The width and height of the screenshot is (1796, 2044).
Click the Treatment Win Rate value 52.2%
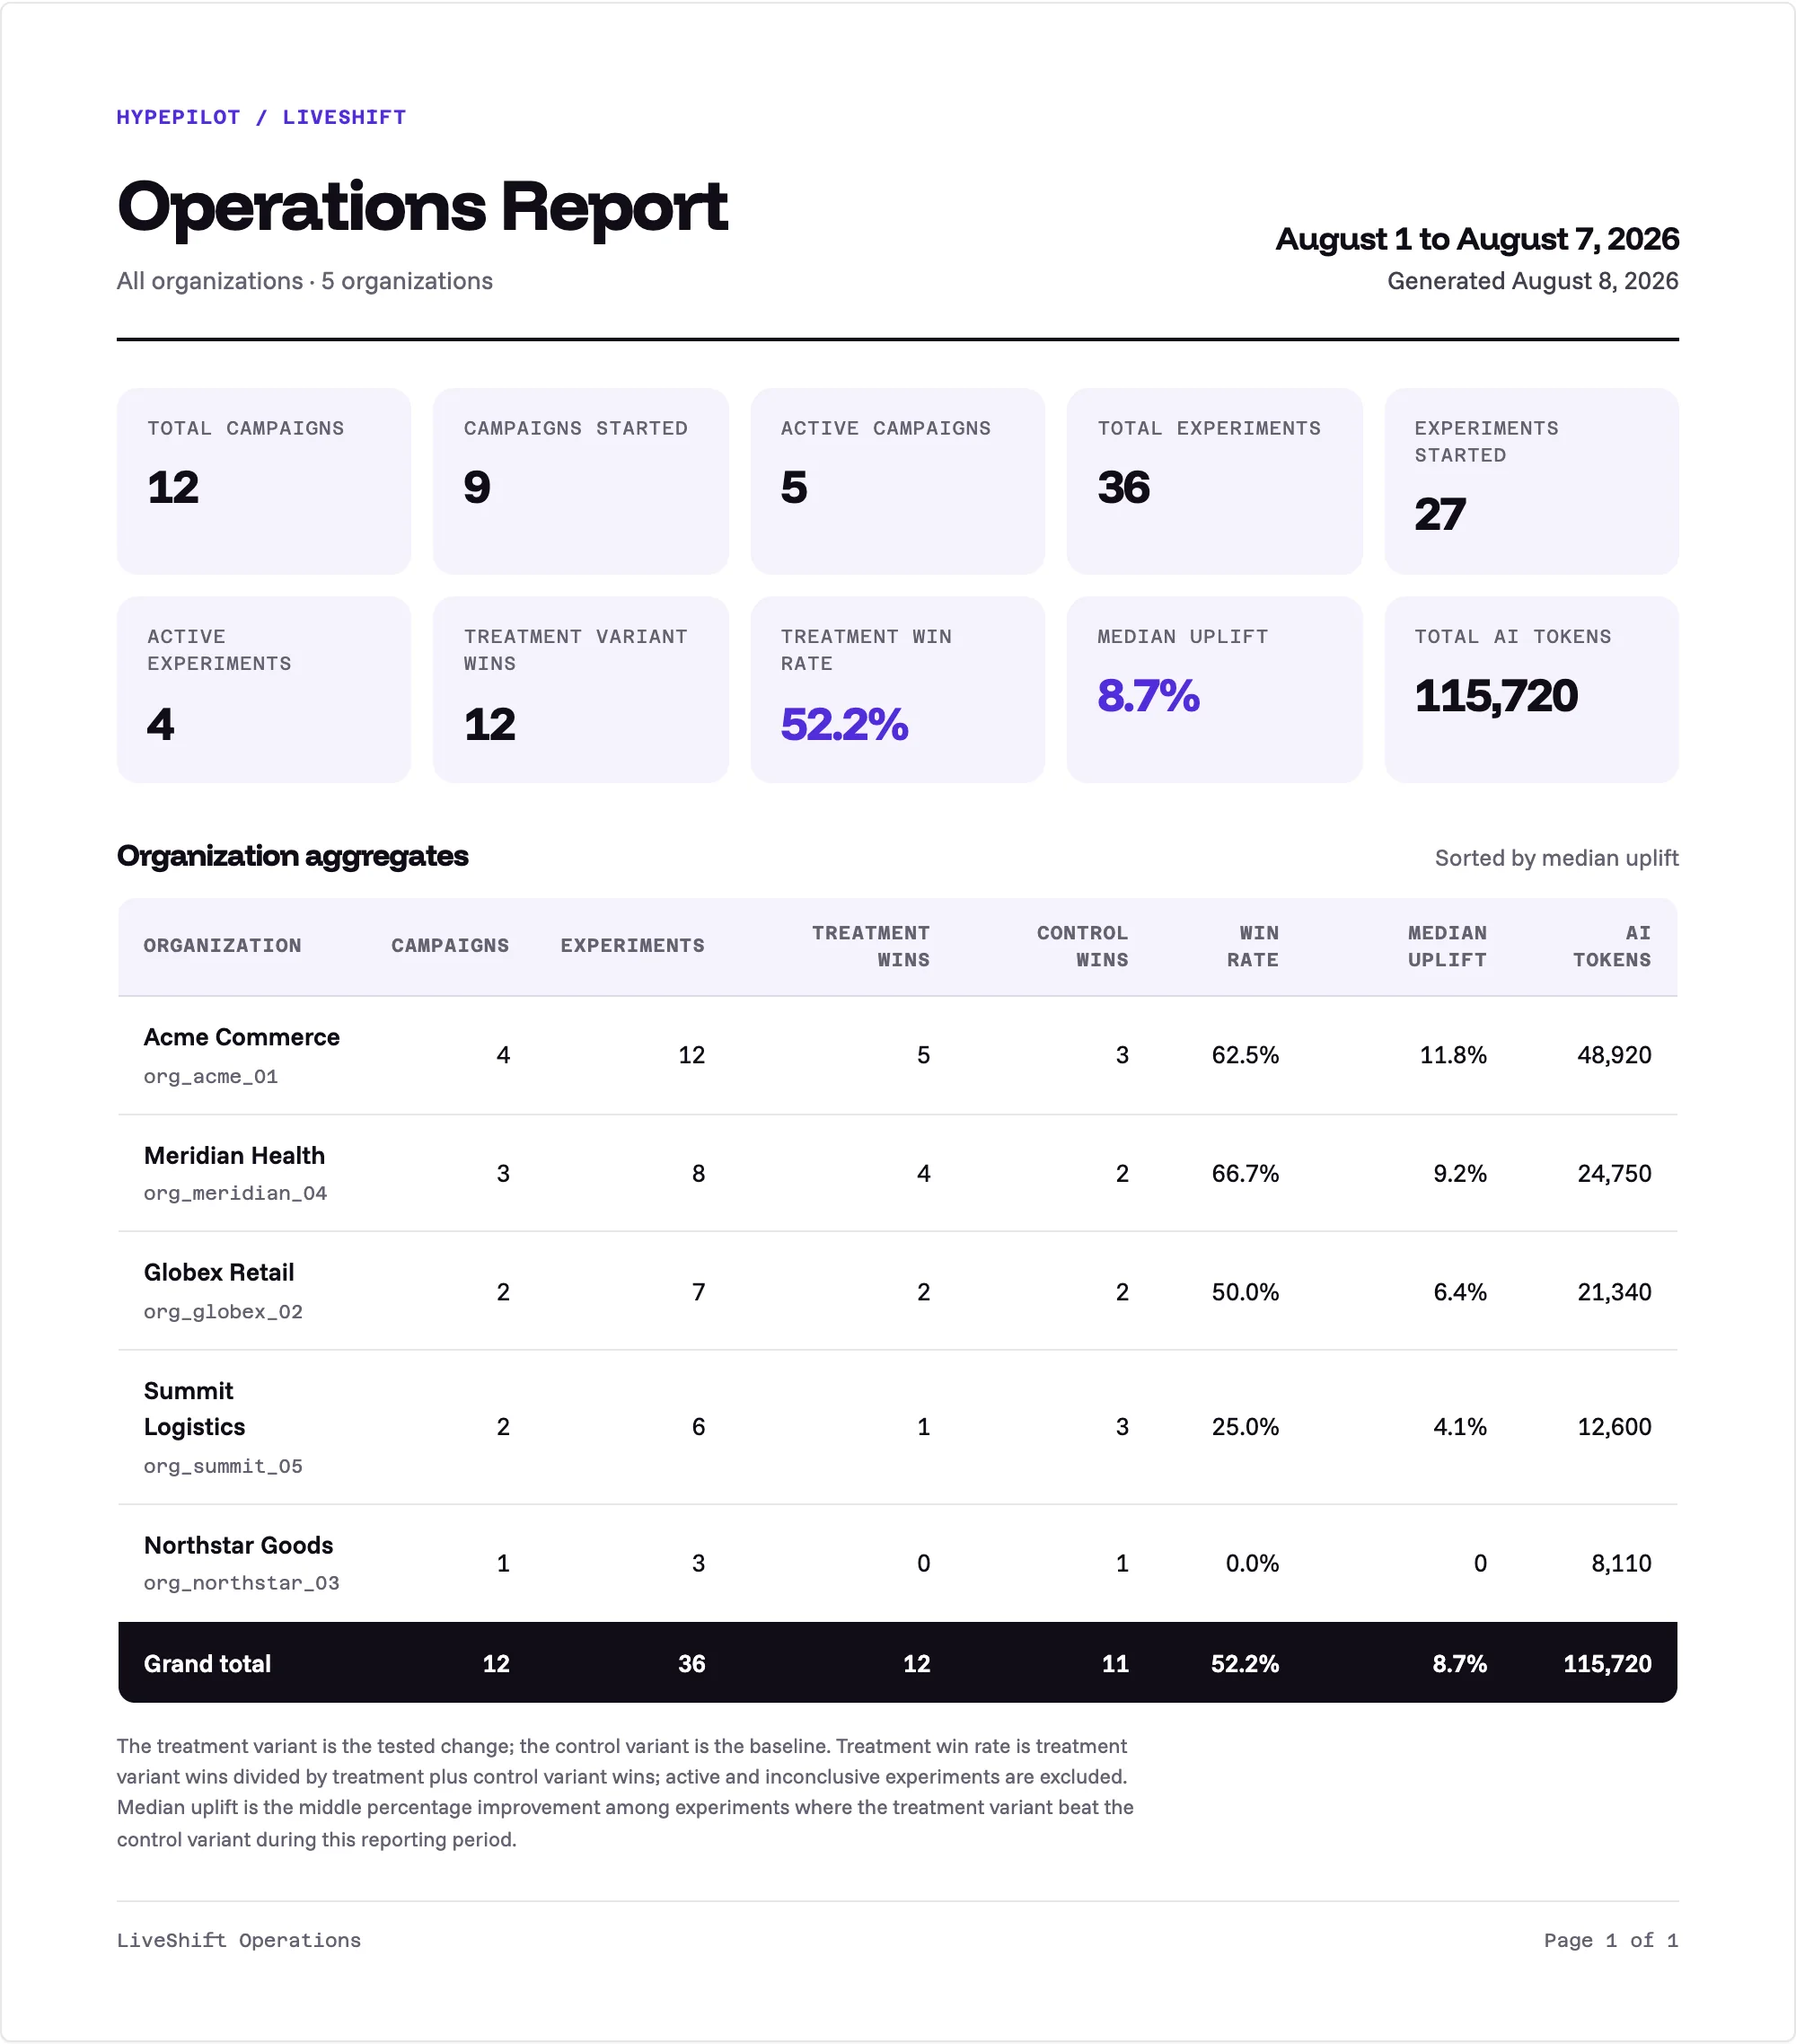pos(844,724)
